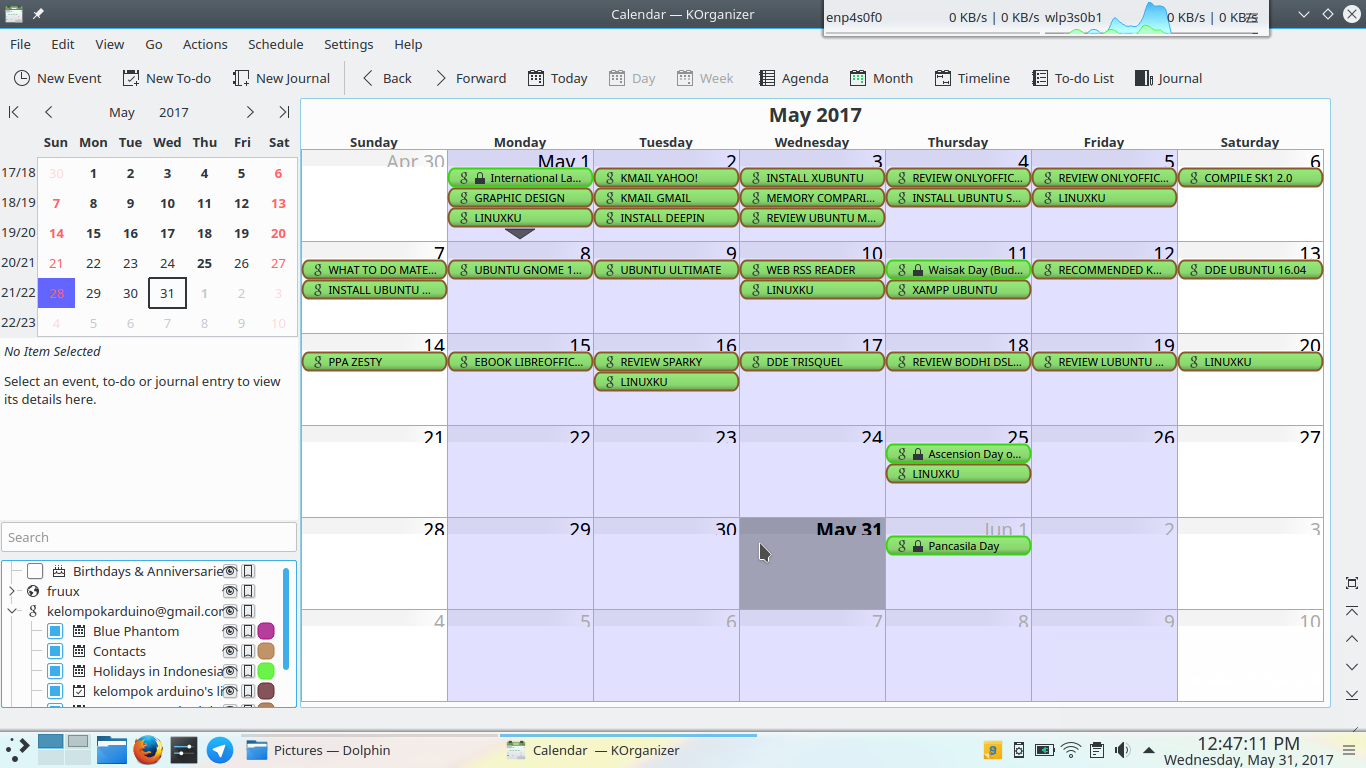
Task: Open the Edit menu
Action: (63, 44)
